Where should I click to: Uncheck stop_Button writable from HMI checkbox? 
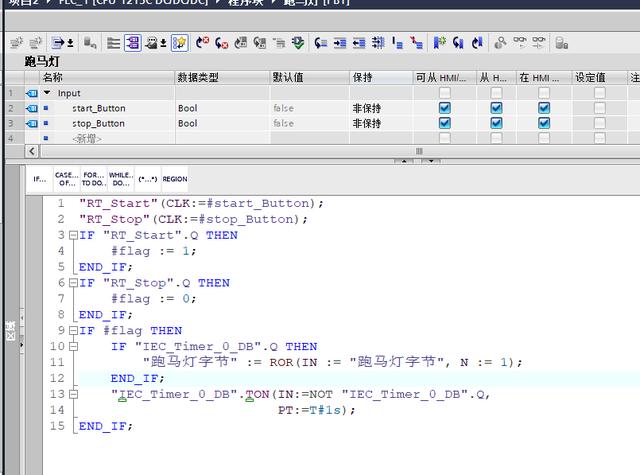click(496, 123)
